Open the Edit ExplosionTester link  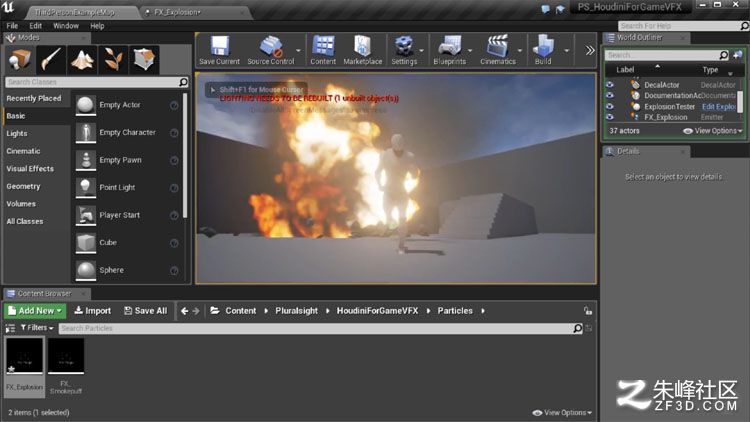click(x=718, y=106)
